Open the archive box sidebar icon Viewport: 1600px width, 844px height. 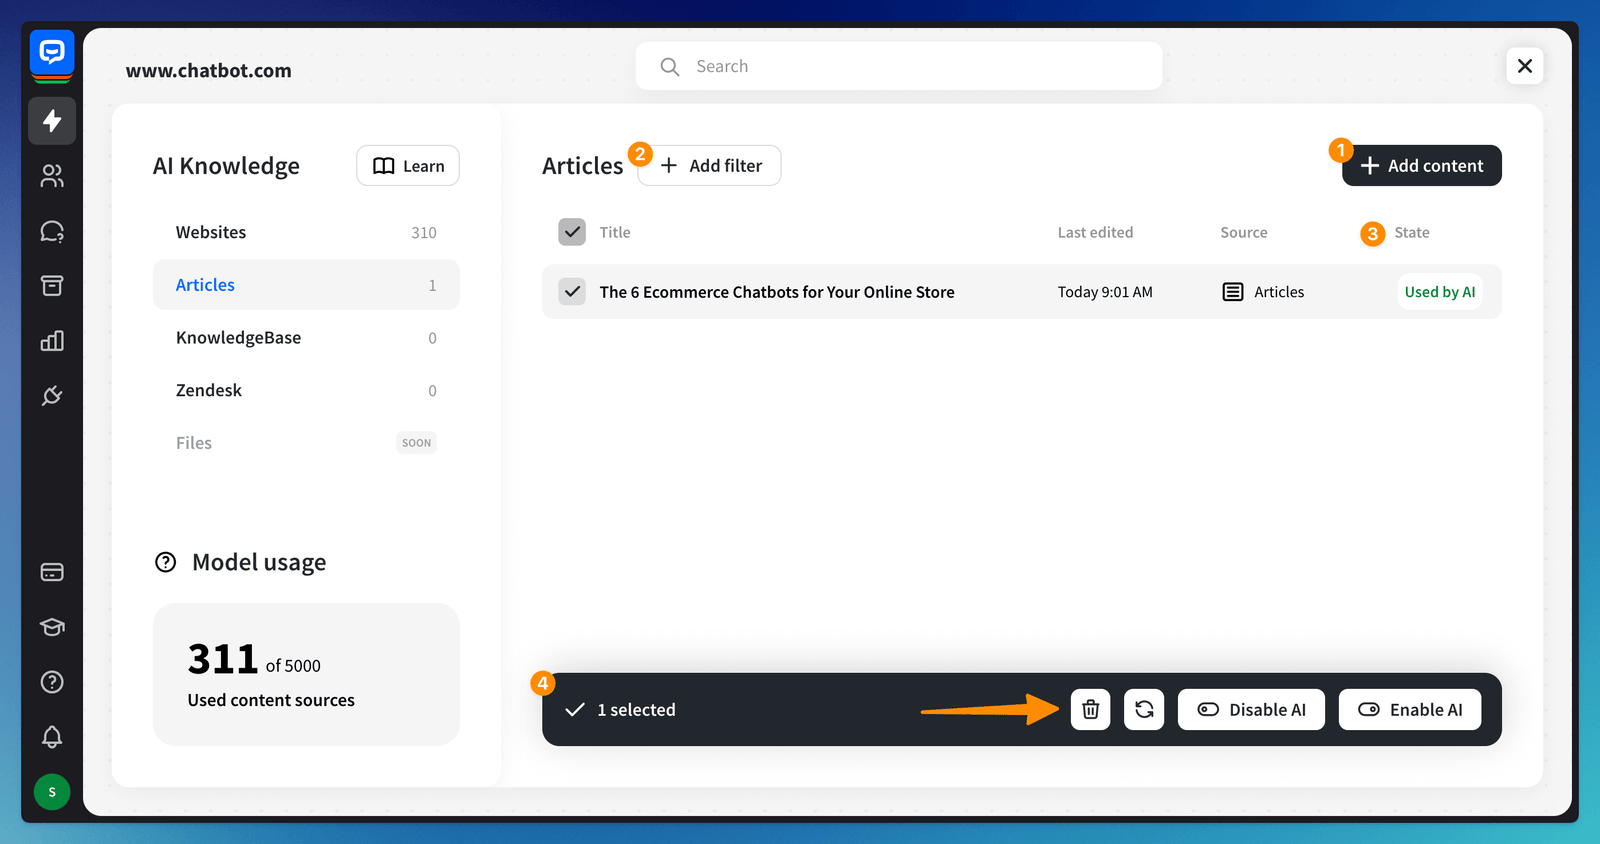coord(52,286)
